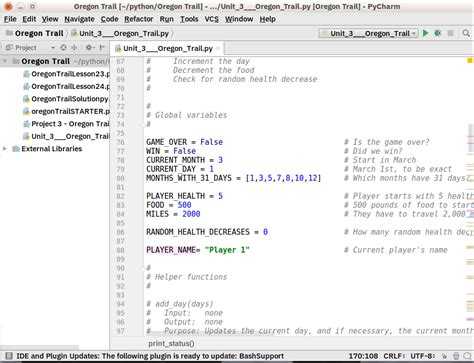Start debugging with the bug icon
474x363 pixels.
pyautogui.click(x=438, y=33)
